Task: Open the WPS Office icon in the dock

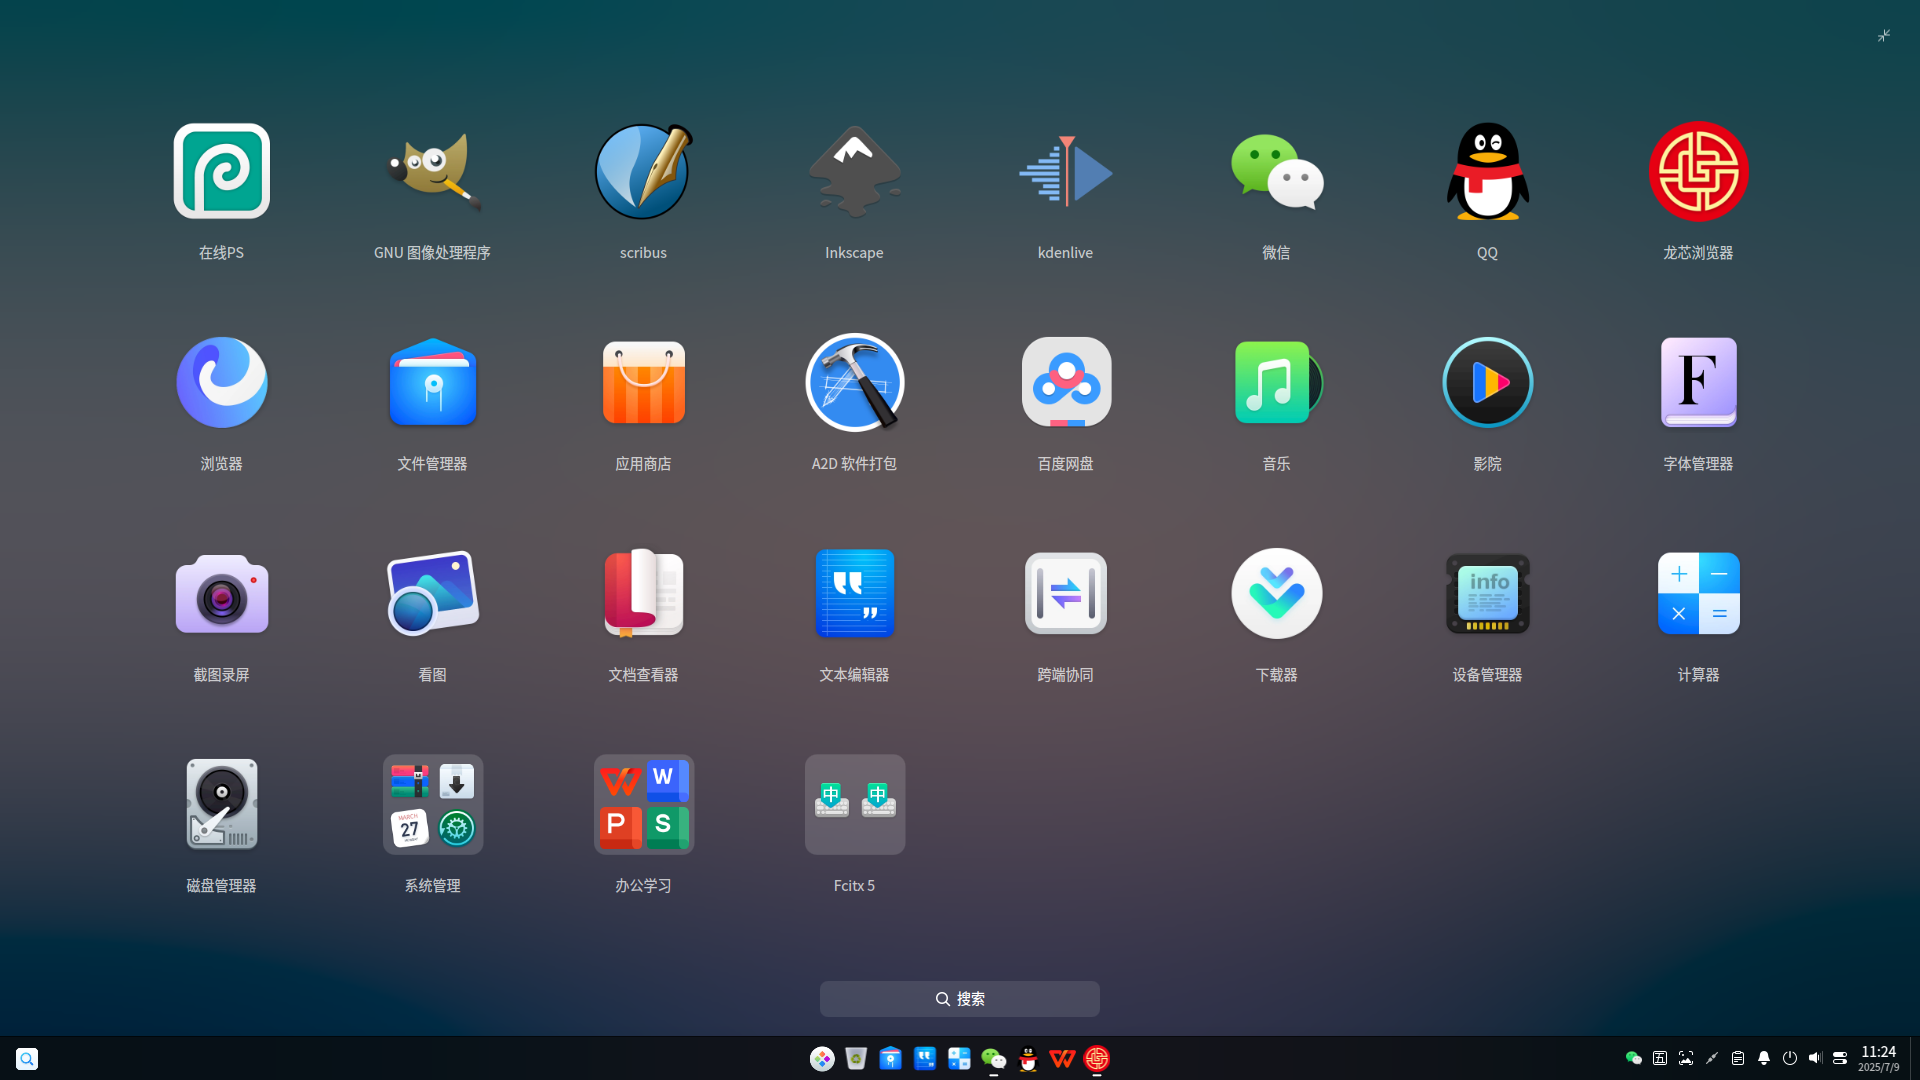Action: [1062, 1059]
